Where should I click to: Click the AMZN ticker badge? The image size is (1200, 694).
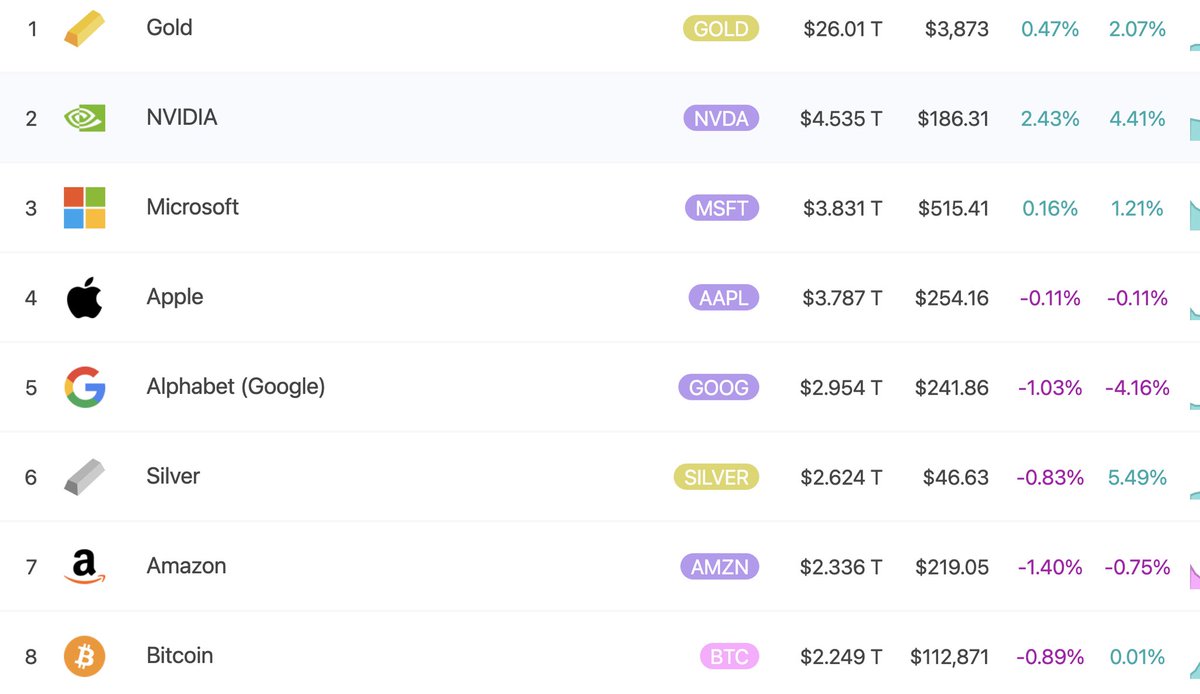[719, 567]
